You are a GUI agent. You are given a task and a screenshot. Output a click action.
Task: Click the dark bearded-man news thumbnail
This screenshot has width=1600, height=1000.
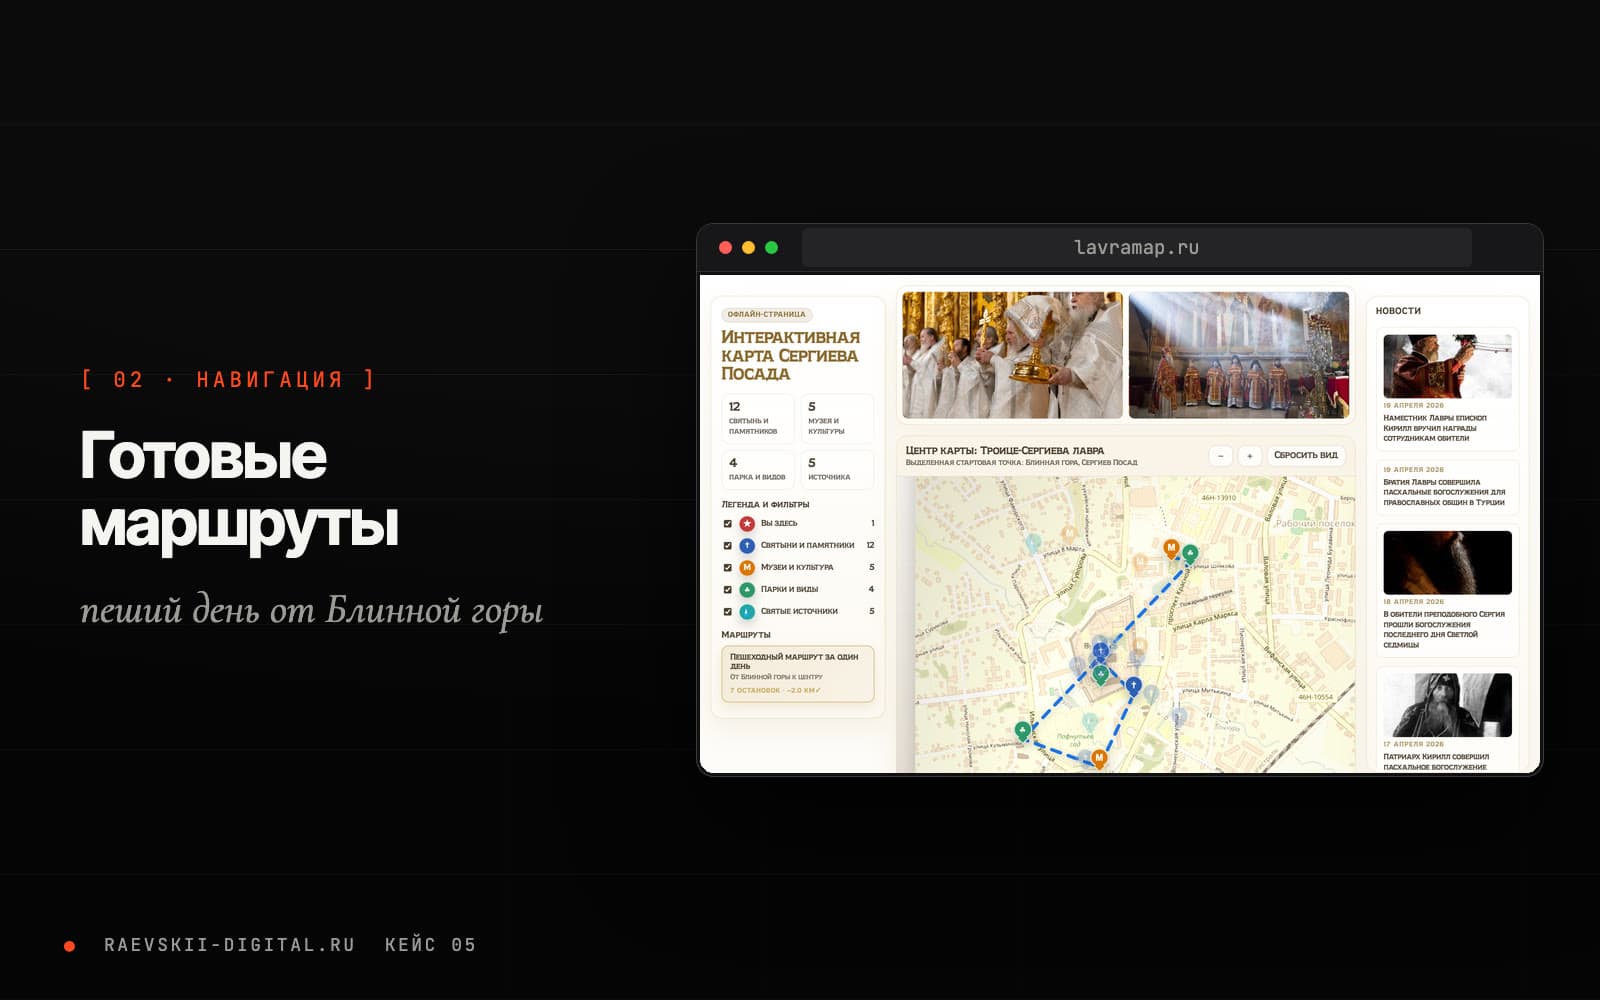pos(1447,563)
